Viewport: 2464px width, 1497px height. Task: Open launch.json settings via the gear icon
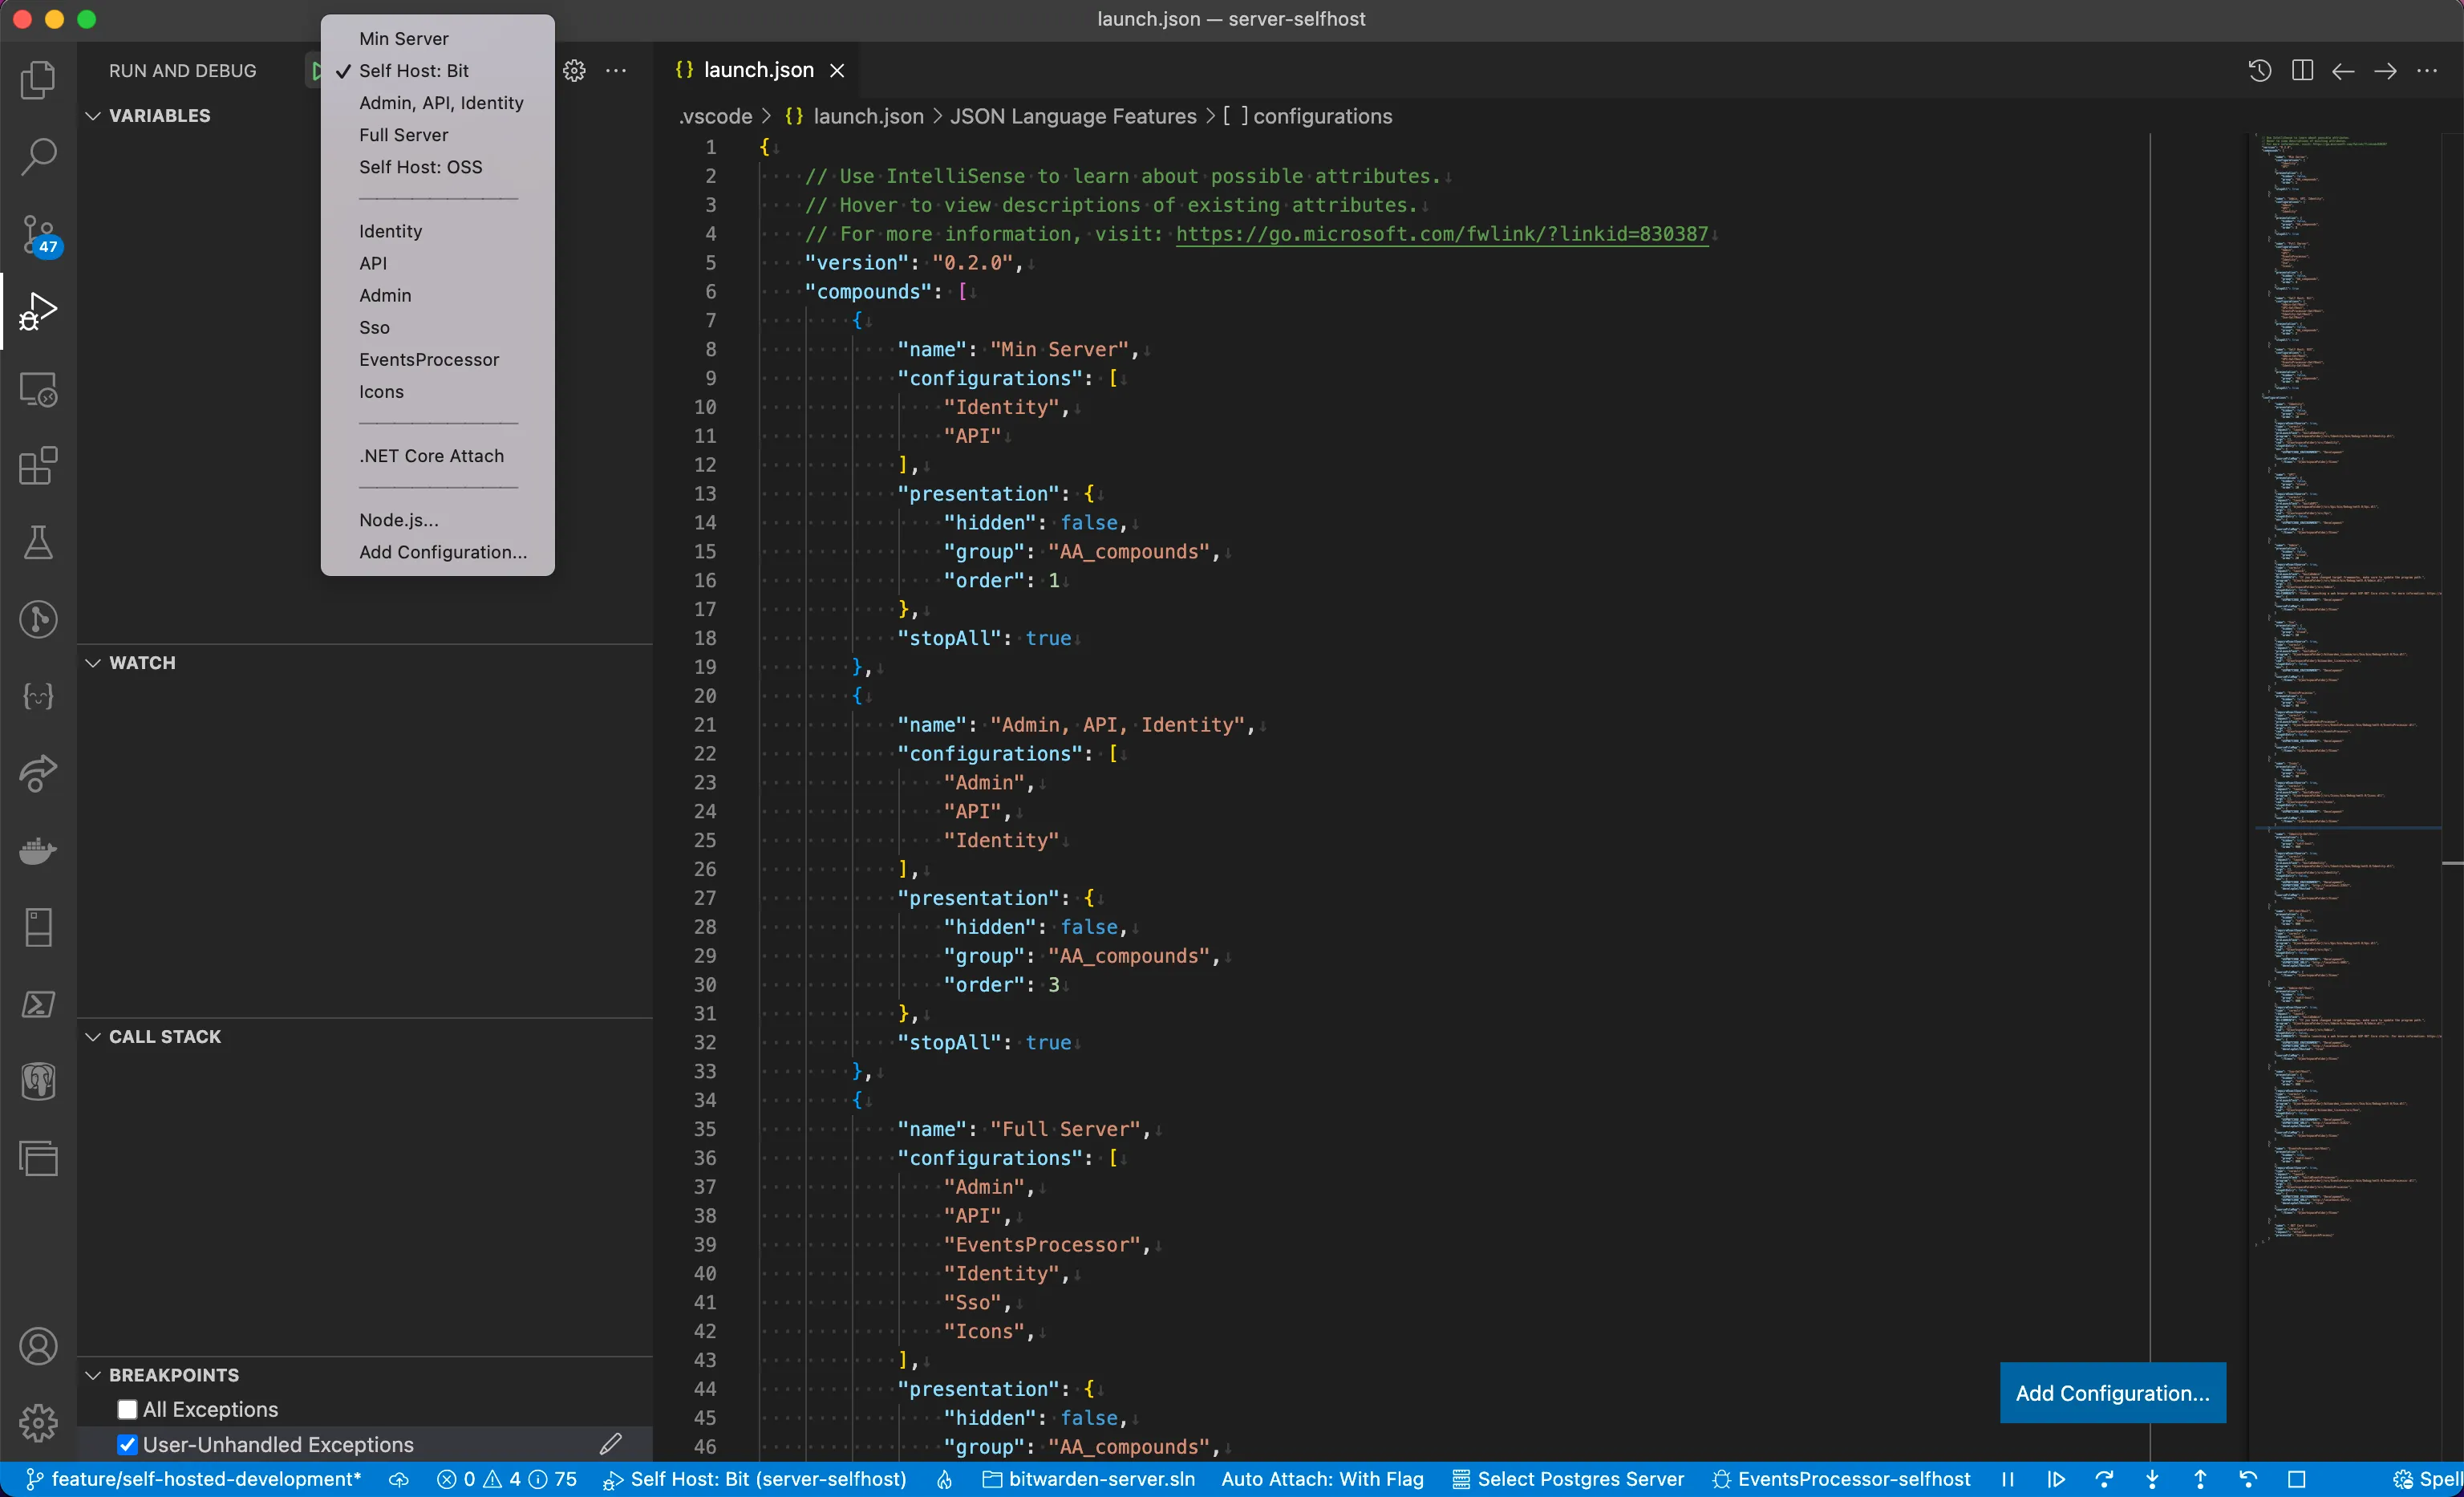574,70
